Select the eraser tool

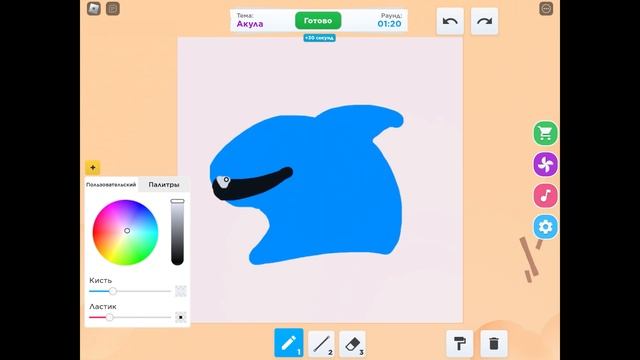[353, 344]
